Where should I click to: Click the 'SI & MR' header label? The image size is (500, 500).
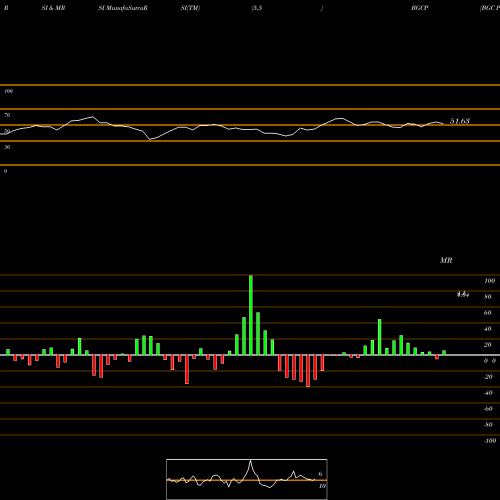click(53, 8)
